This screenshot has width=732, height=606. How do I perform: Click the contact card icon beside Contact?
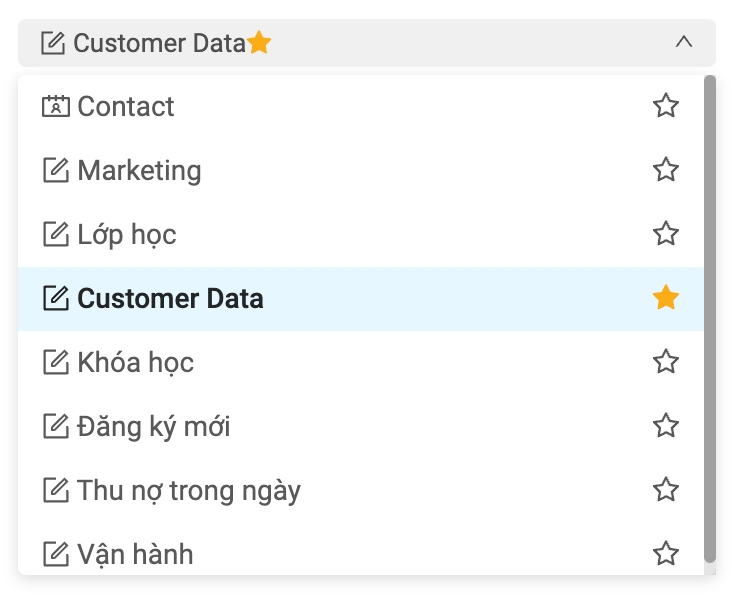tap(56, 107)
